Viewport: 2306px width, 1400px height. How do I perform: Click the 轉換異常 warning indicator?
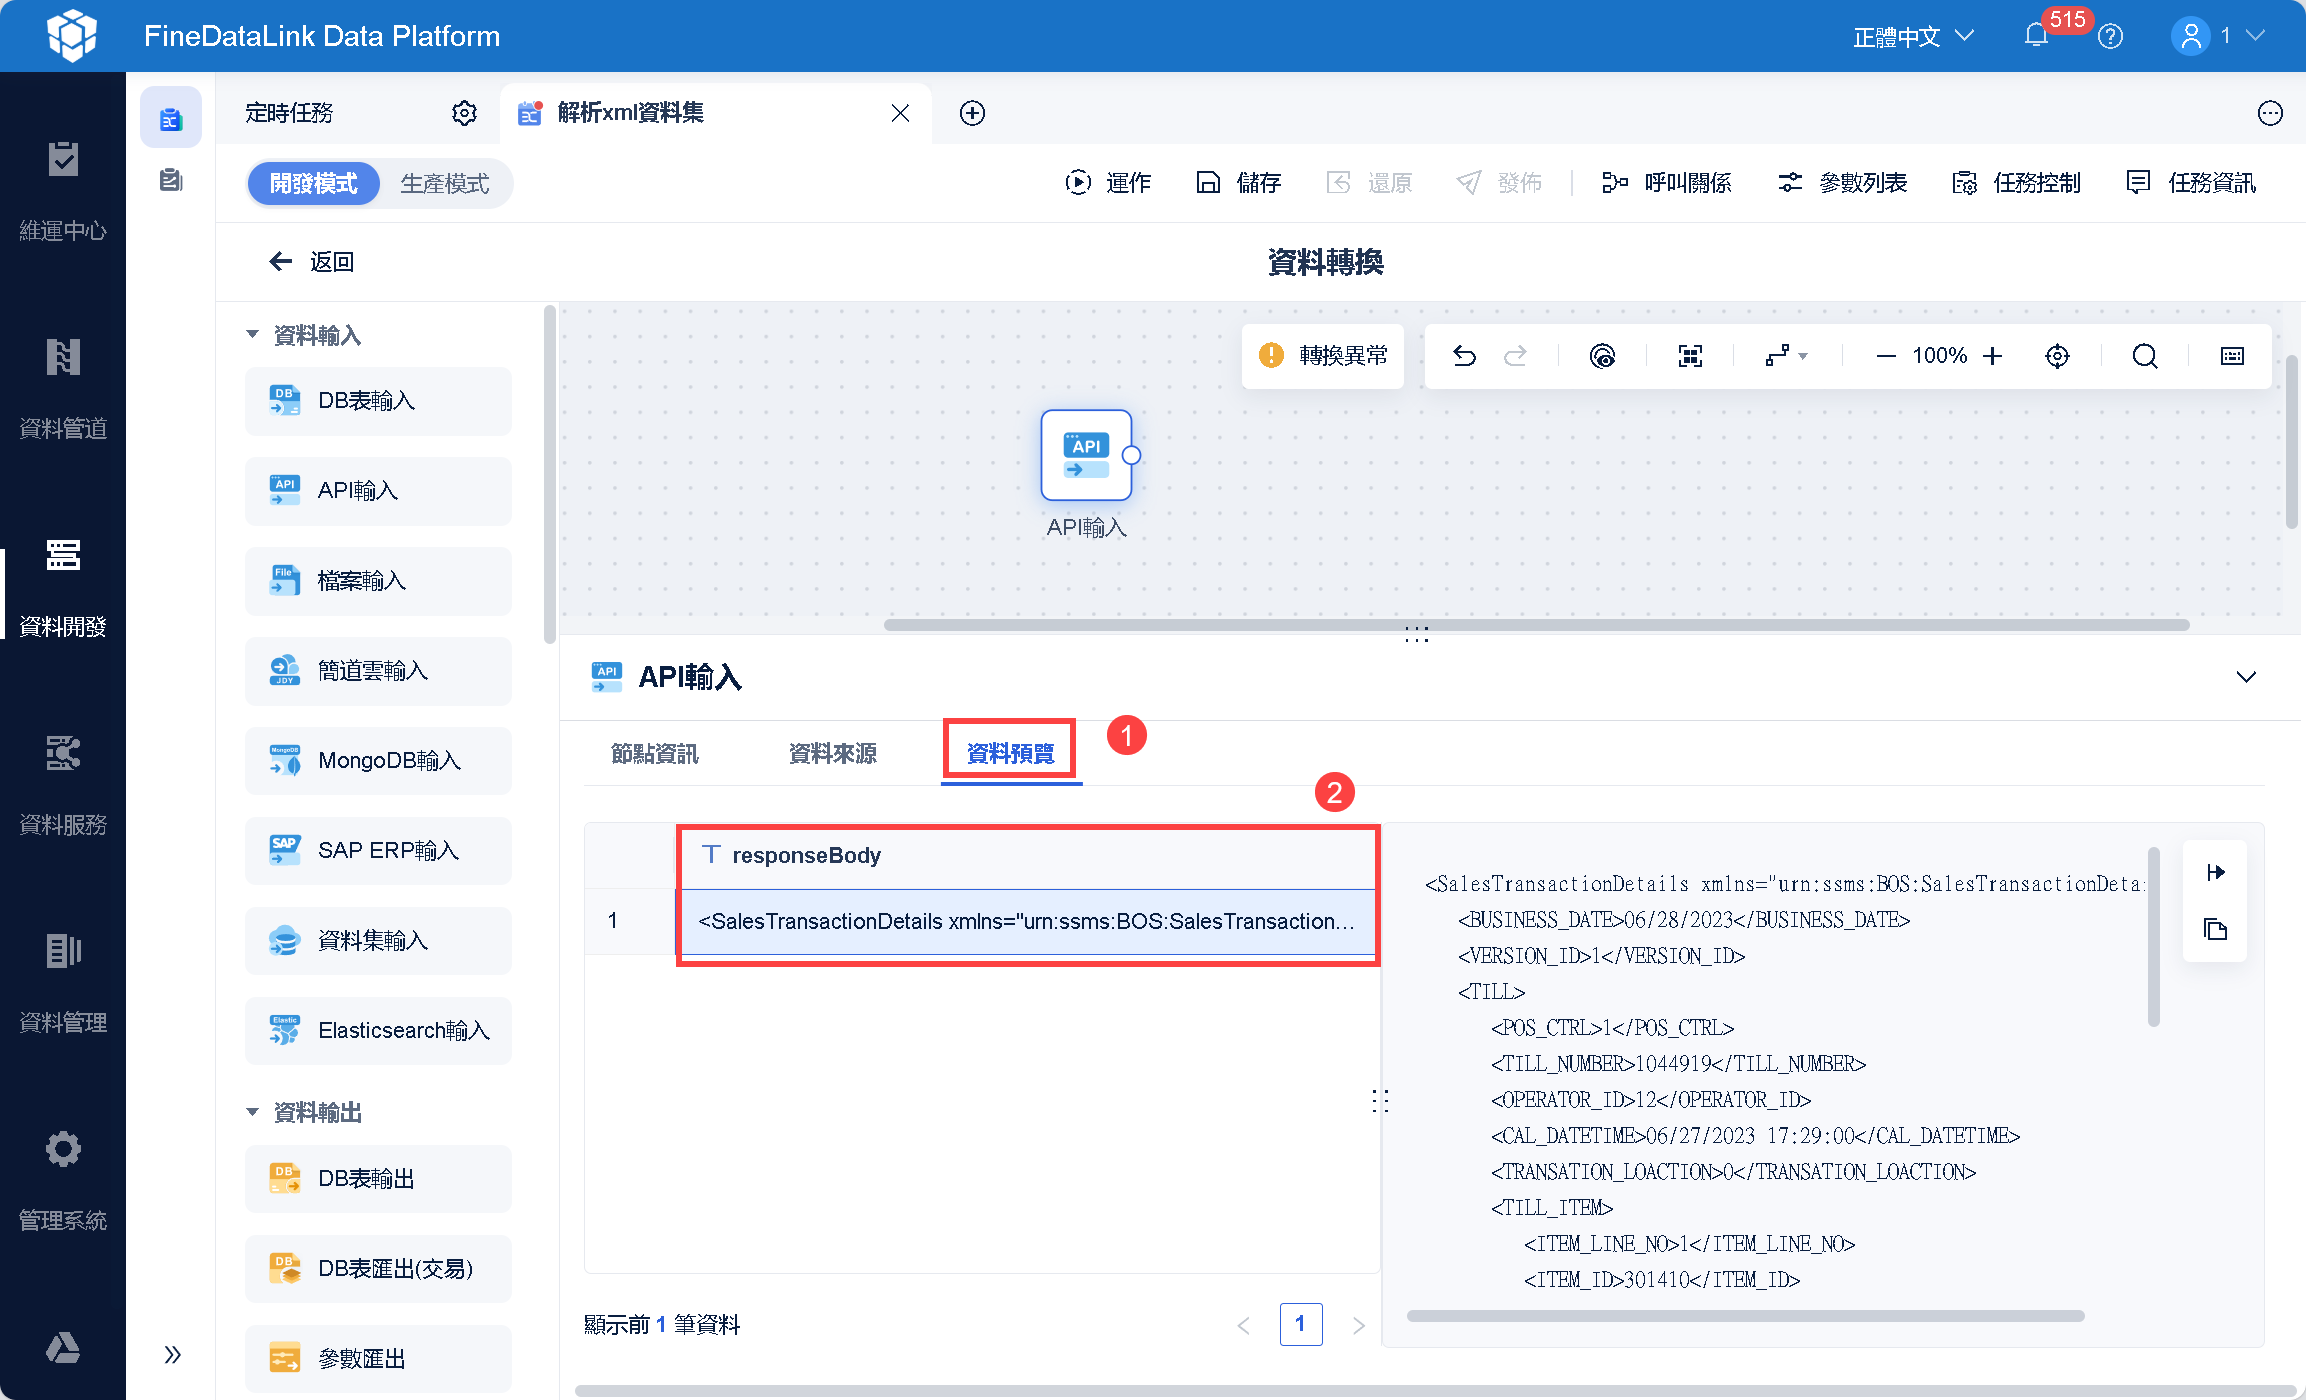pos(1323,356)
